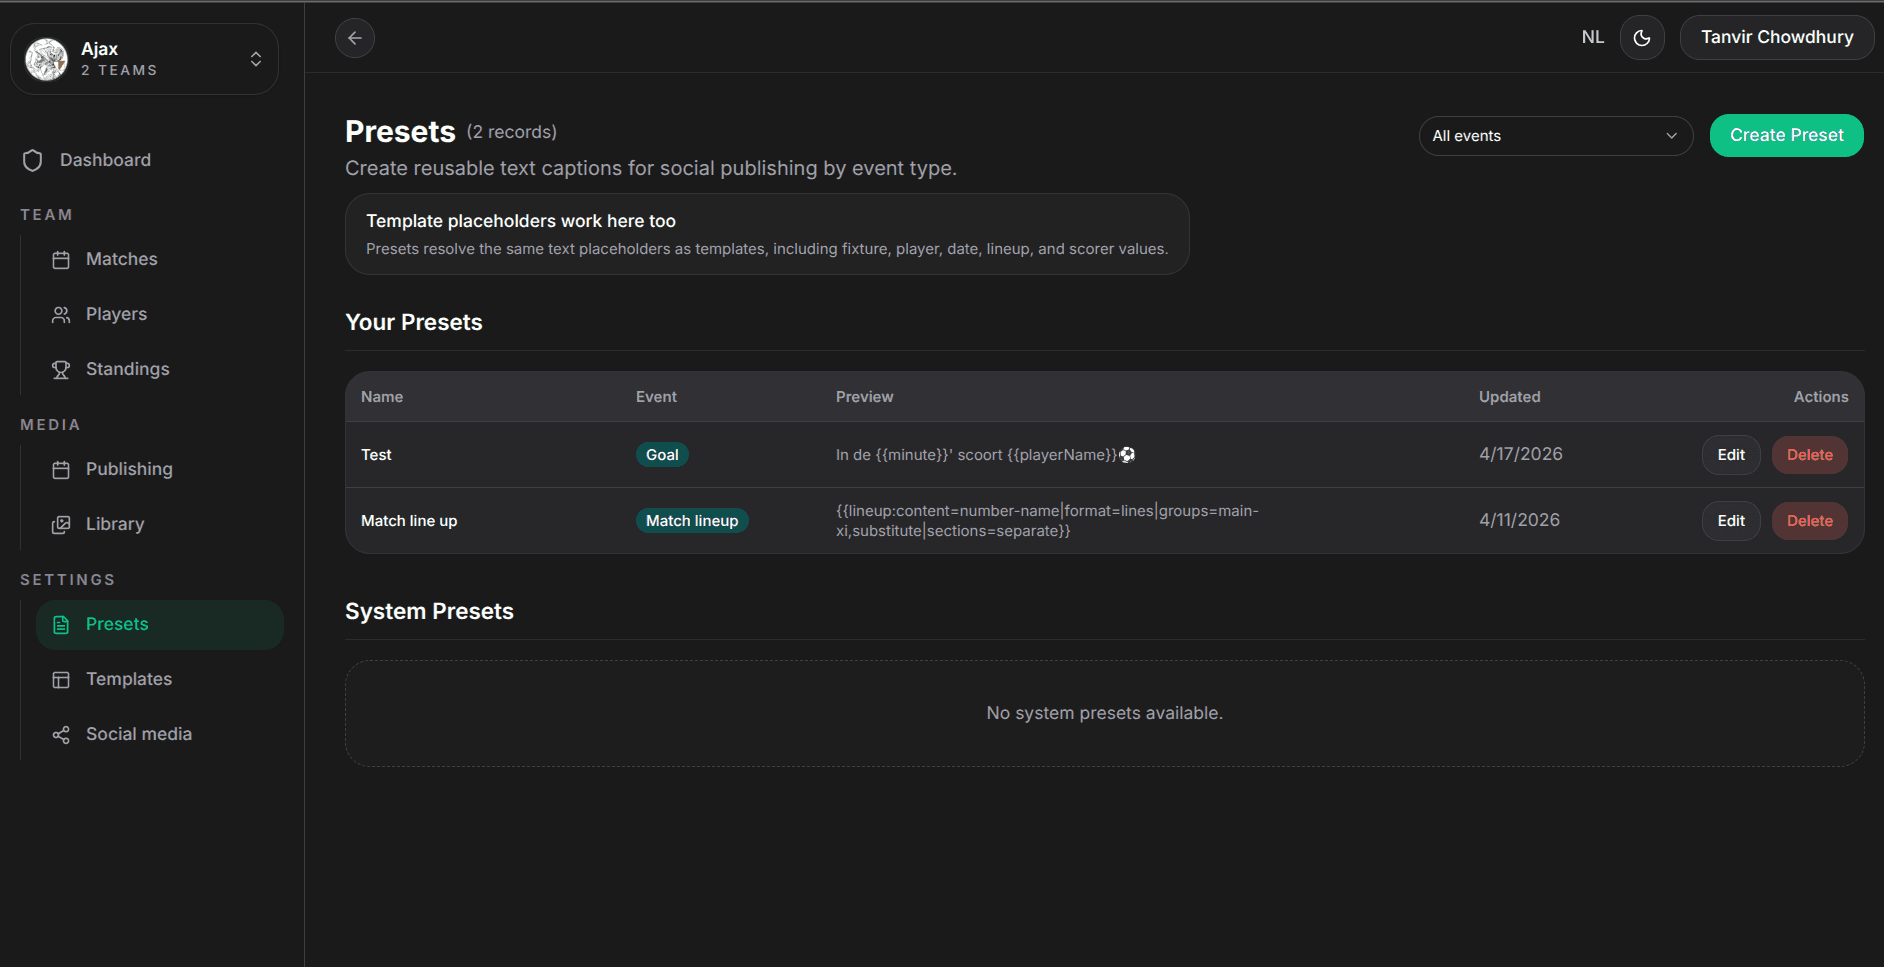Edit the Match line up preset

1731,521
